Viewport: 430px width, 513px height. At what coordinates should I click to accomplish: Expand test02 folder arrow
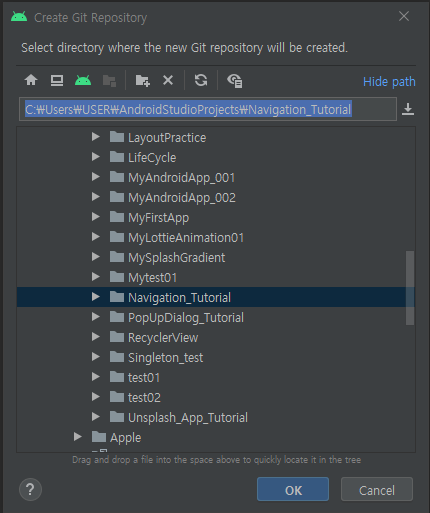tap(96, 397)
